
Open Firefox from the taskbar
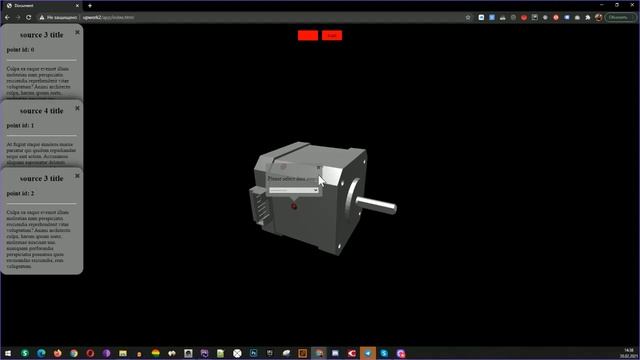pos(58,353)
